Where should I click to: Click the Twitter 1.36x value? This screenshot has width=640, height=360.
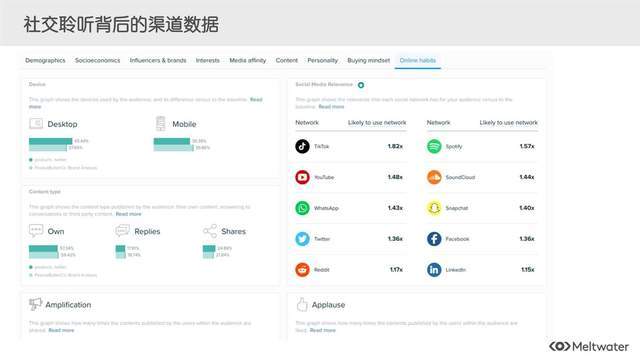(x=395, y=239)
